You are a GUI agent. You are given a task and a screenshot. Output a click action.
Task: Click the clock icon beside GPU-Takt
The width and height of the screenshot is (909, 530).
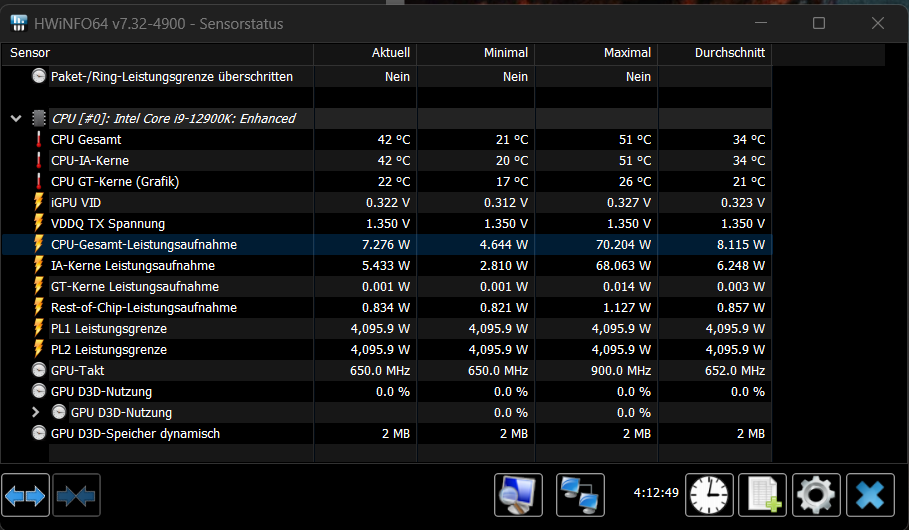[x=39, y=370]
